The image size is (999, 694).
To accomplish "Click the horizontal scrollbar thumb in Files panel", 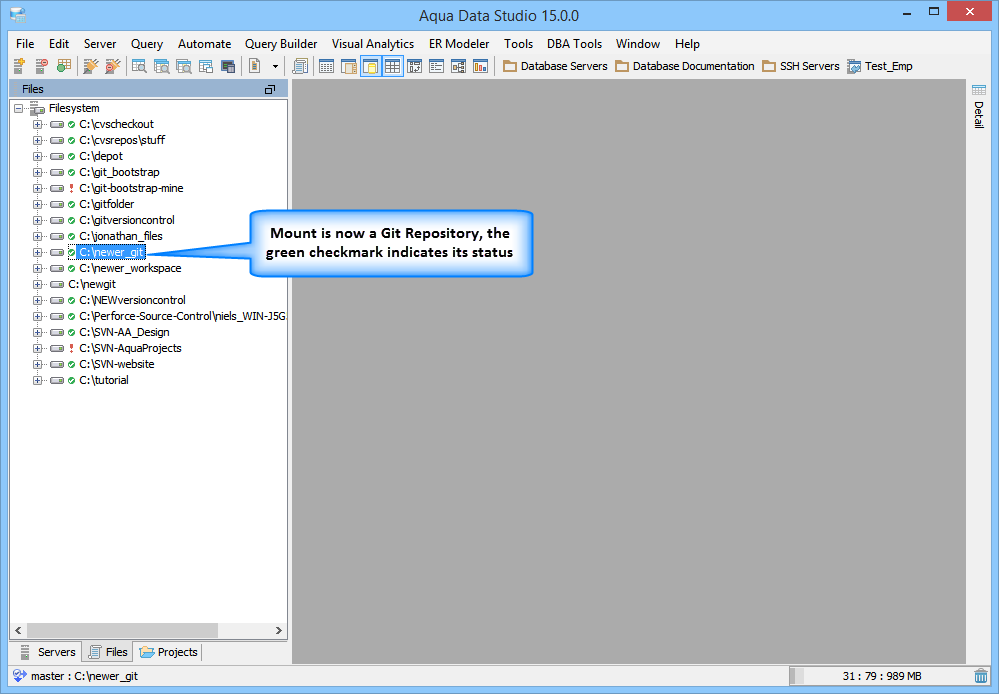I will 123,630.
